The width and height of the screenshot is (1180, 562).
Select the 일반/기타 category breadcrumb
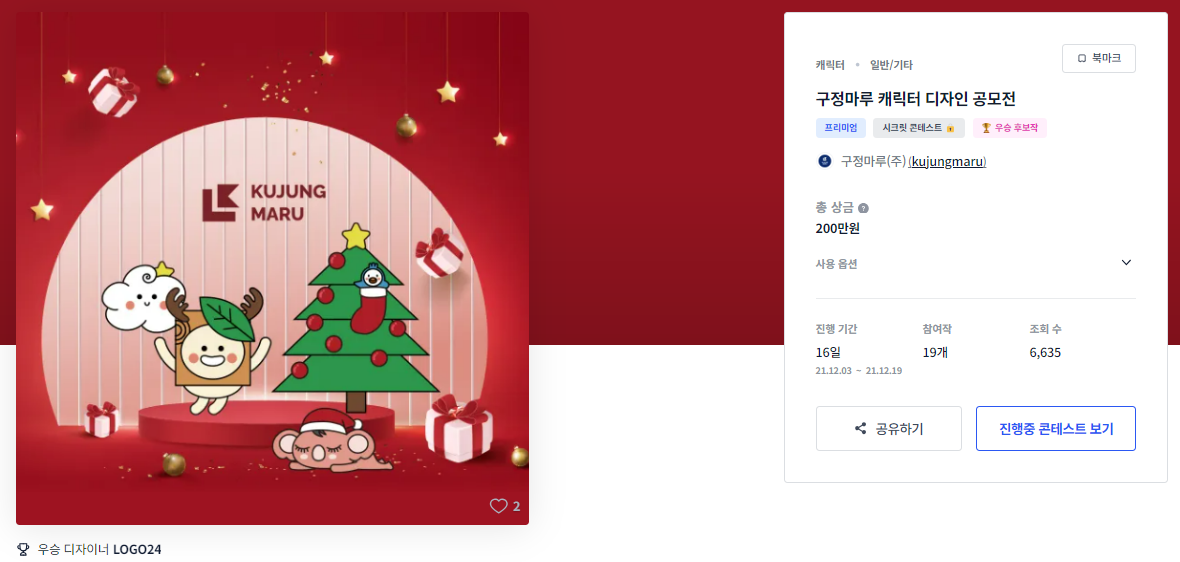point(891,65)
